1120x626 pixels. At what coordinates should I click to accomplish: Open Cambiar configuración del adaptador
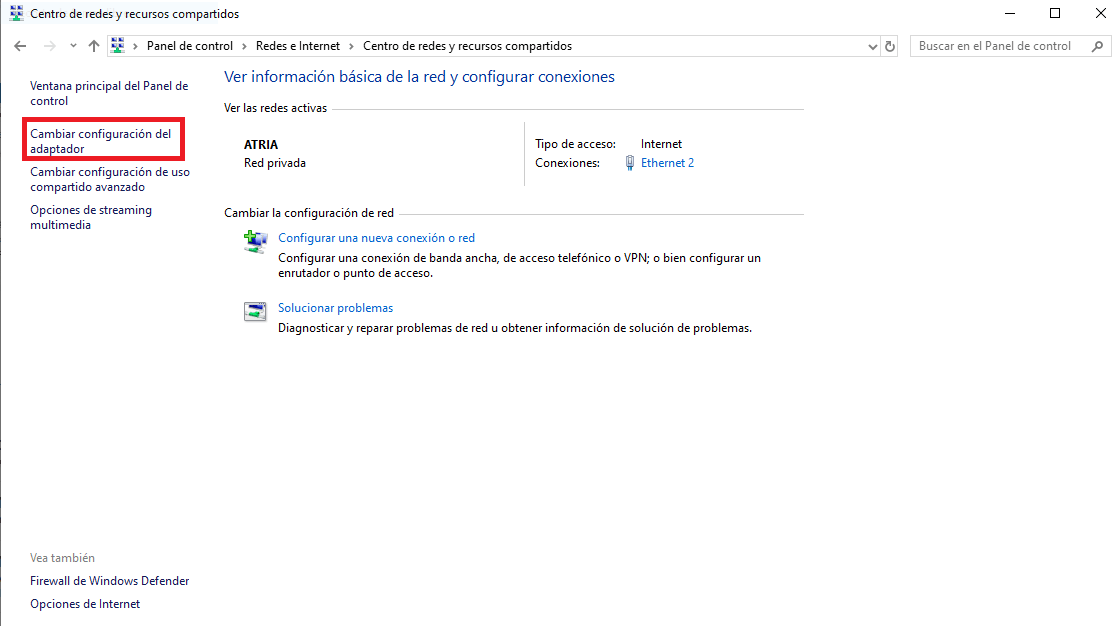[101, 141]
